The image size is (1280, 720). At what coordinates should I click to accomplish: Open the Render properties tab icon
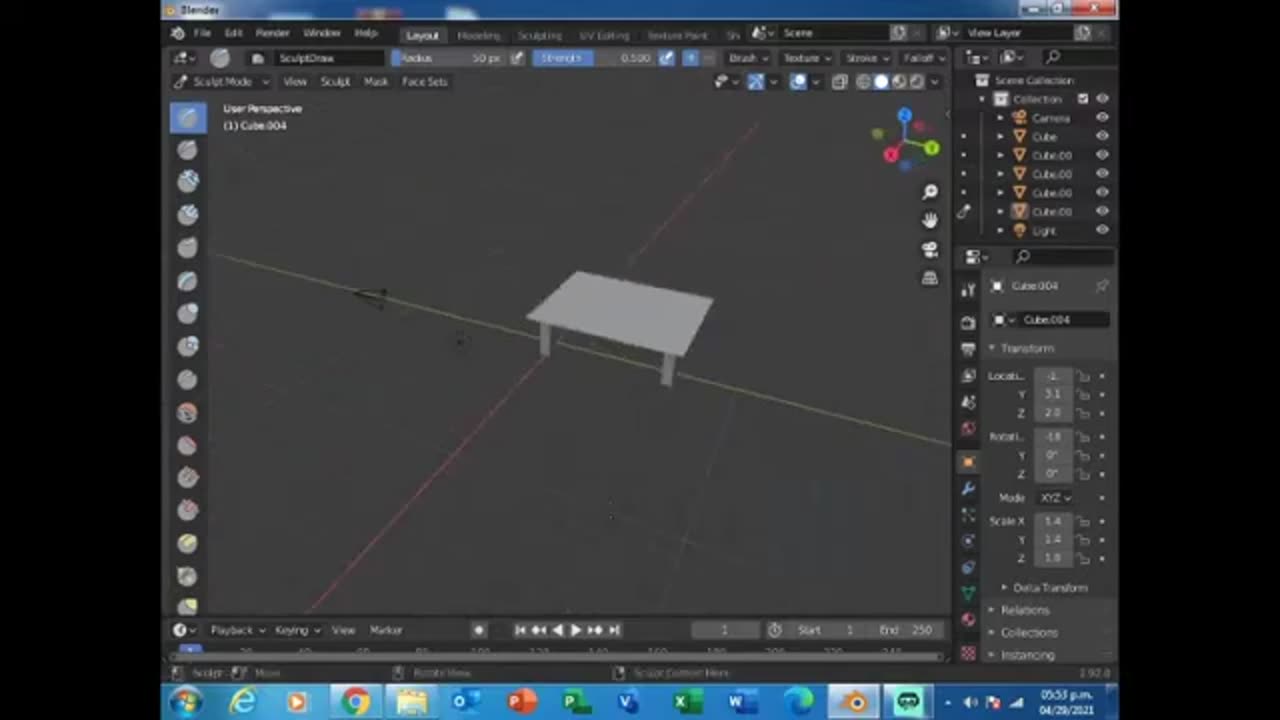click(968, 323)
